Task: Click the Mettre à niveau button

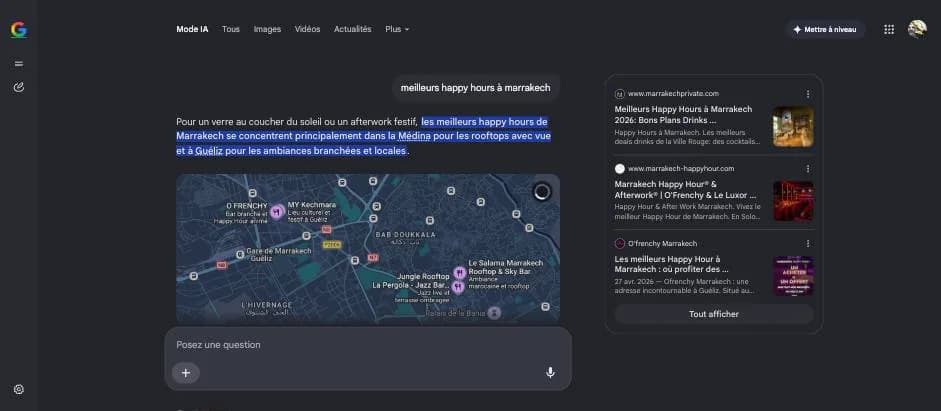Action: [825, 29]
